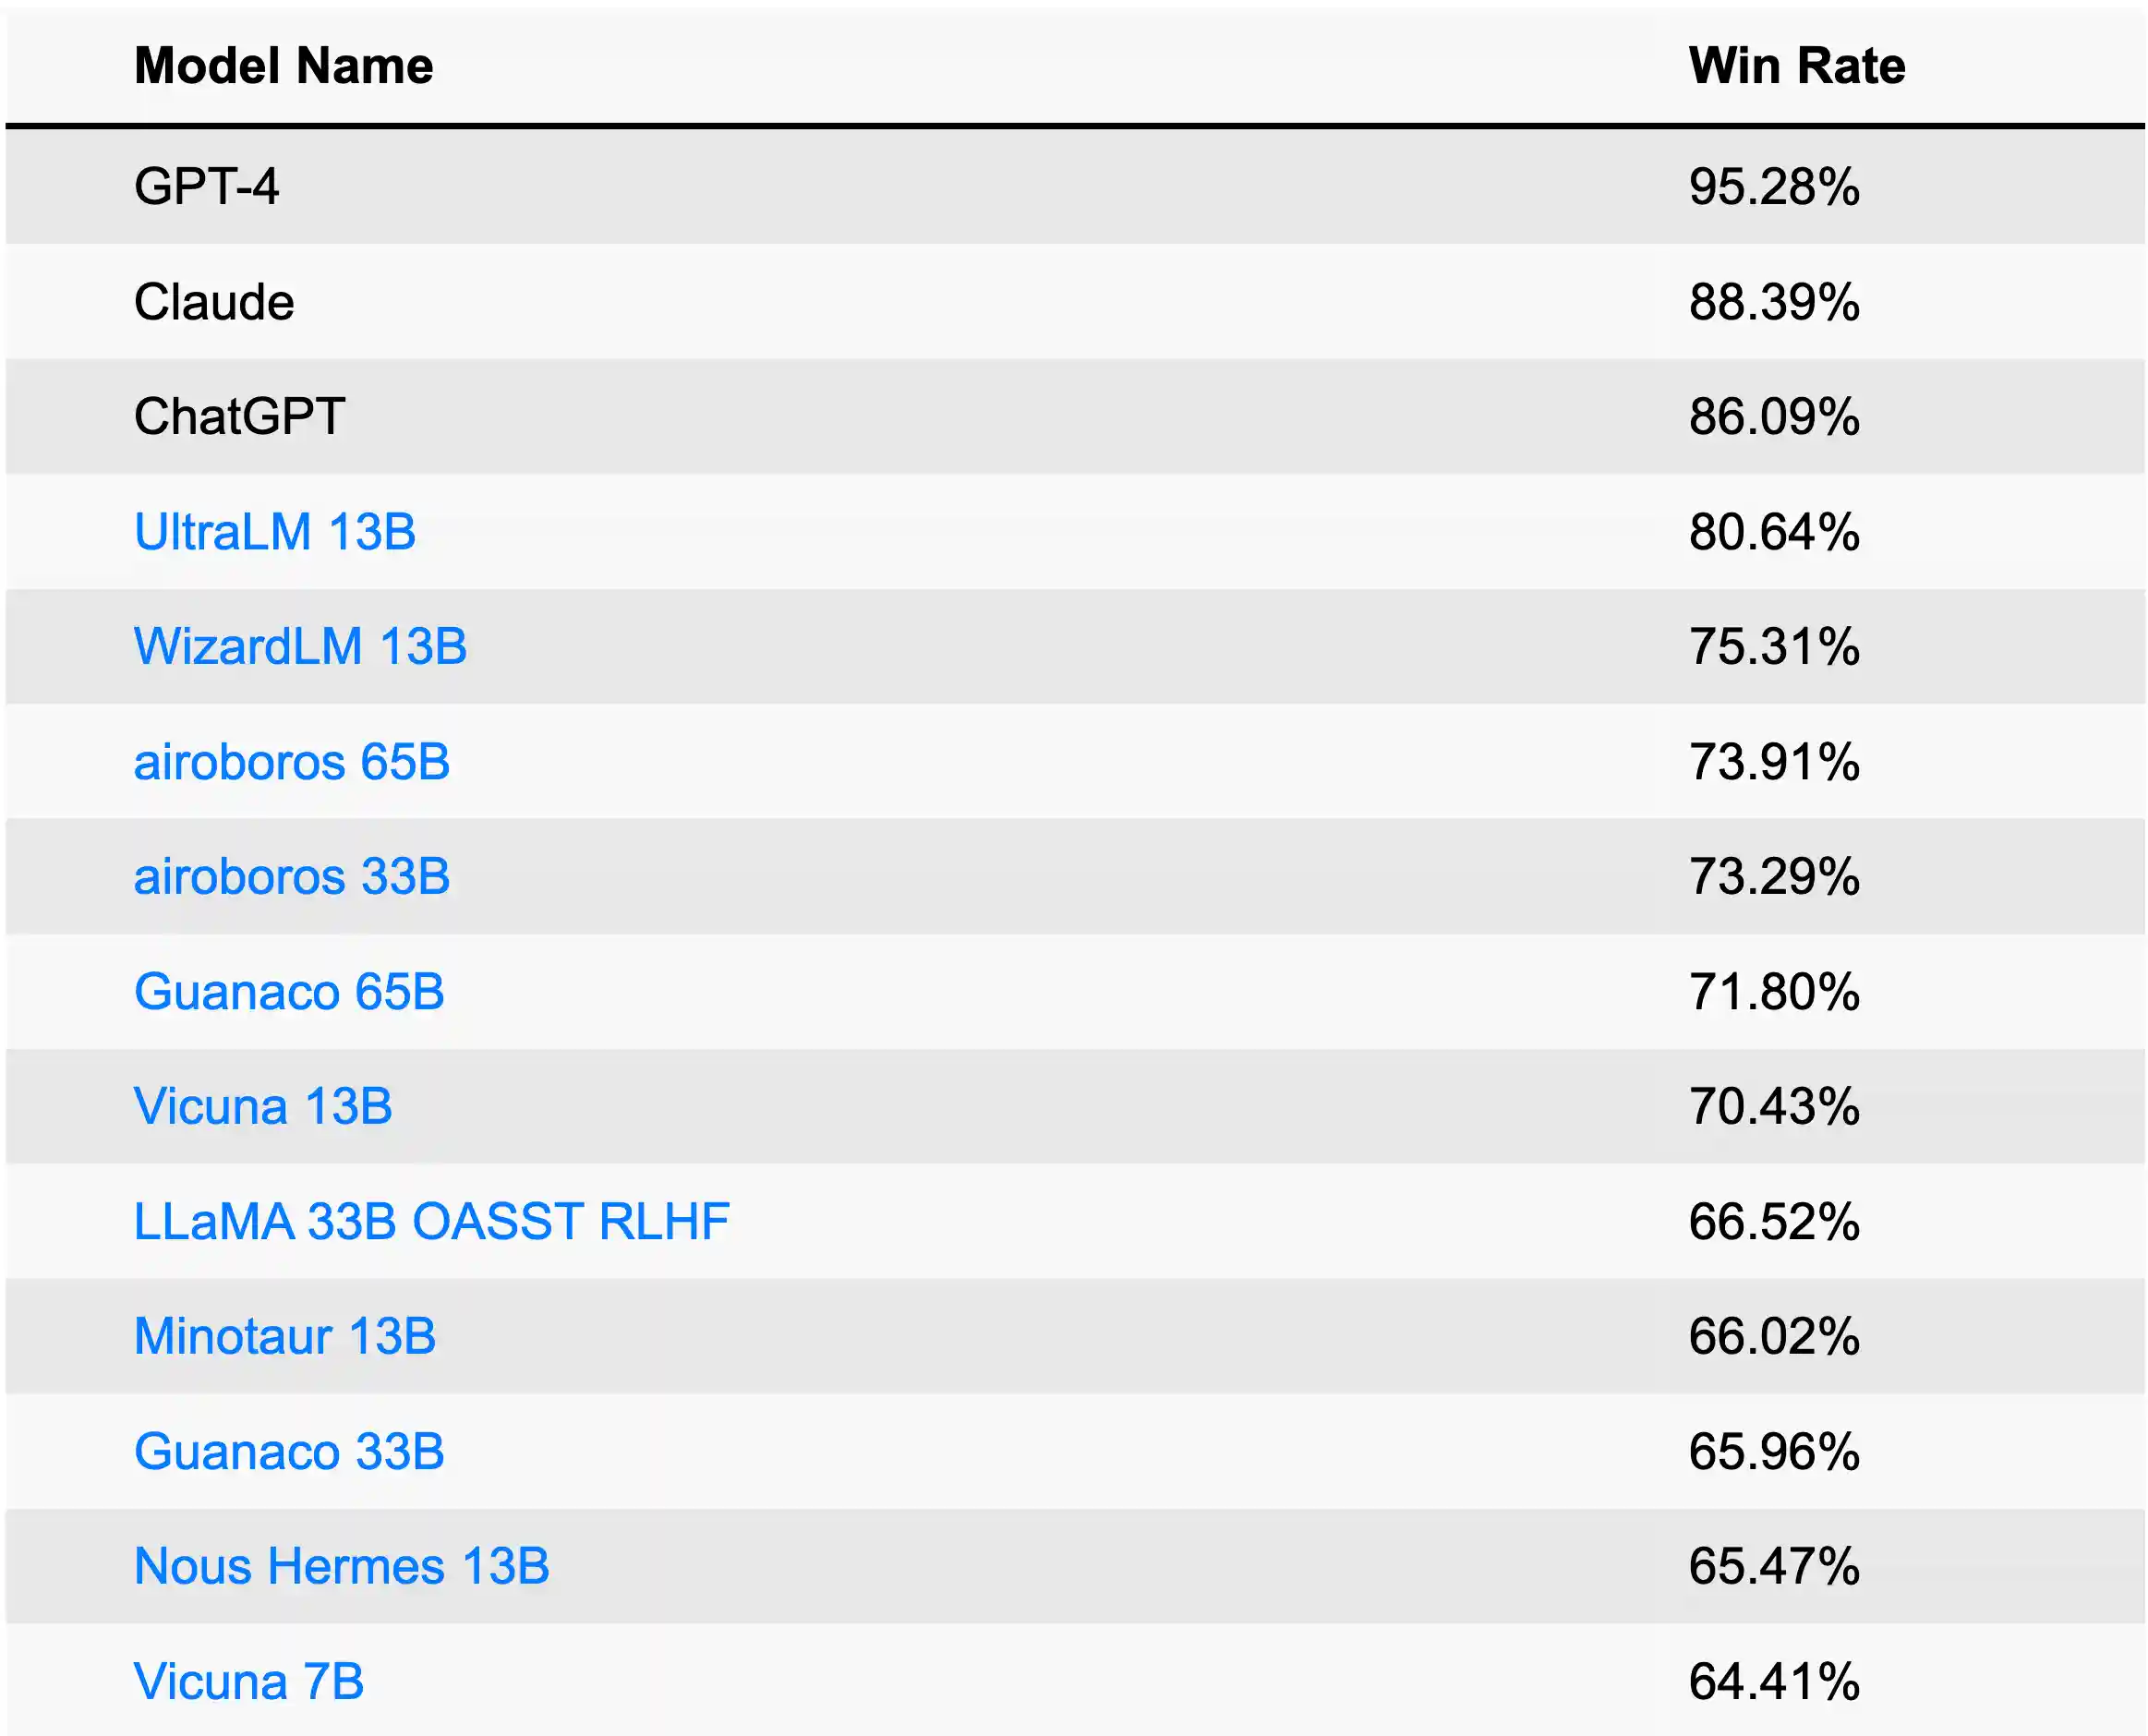Click the Vicuna 13B link
Image resolution: width=2148 pixels, height=1736 pixels.
[262, 1107]
